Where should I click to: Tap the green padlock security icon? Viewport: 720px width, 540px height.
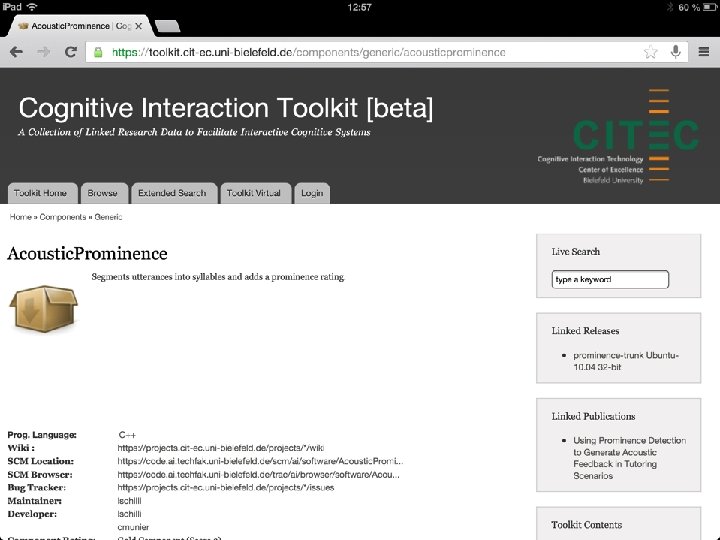(98, 52)
